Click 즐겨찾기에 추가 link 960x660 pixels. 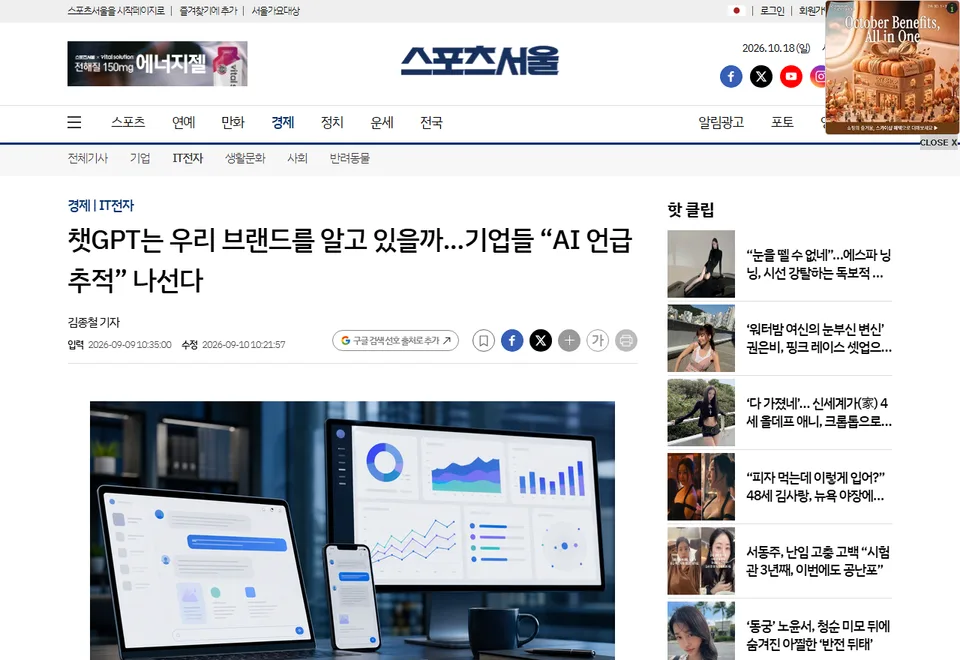click(x=208, y=10)
